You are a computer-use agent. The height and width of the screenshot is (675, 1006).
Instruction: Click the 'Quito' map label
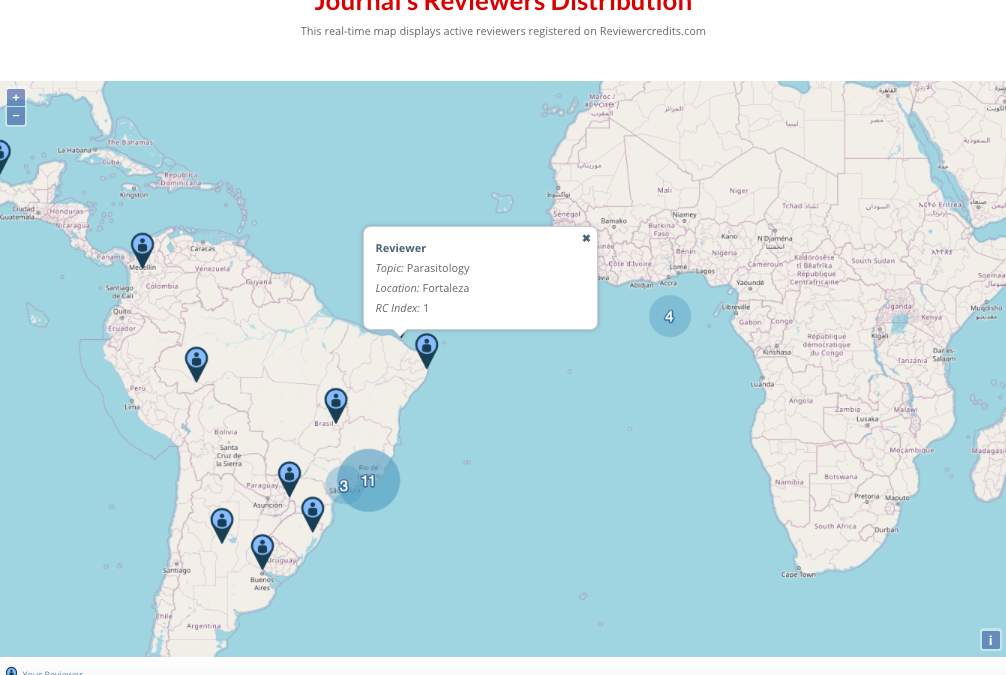pos(122,311)
